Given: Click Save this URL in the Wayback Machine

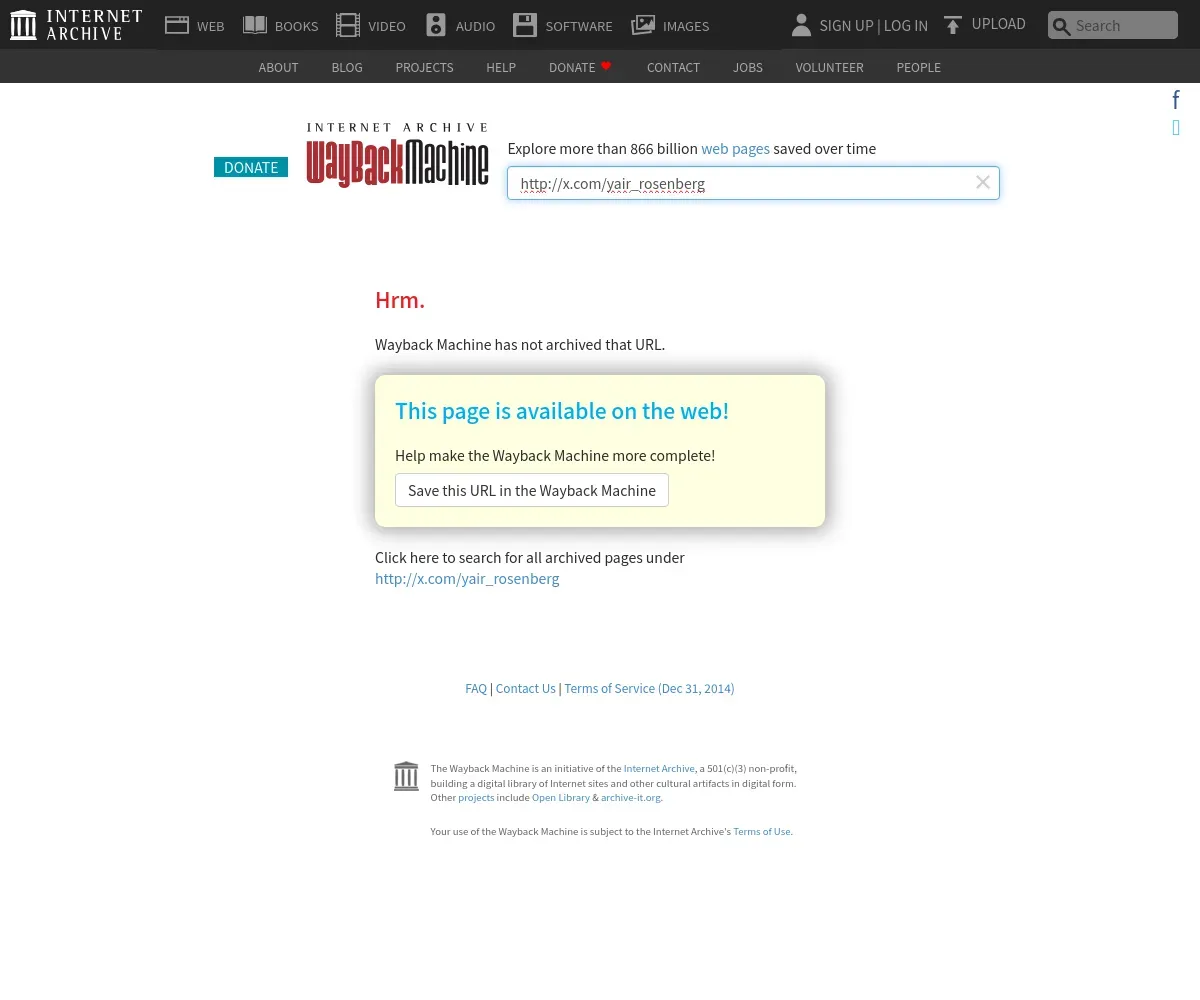Looking at the screenshot, I should (x=532, y=490).
